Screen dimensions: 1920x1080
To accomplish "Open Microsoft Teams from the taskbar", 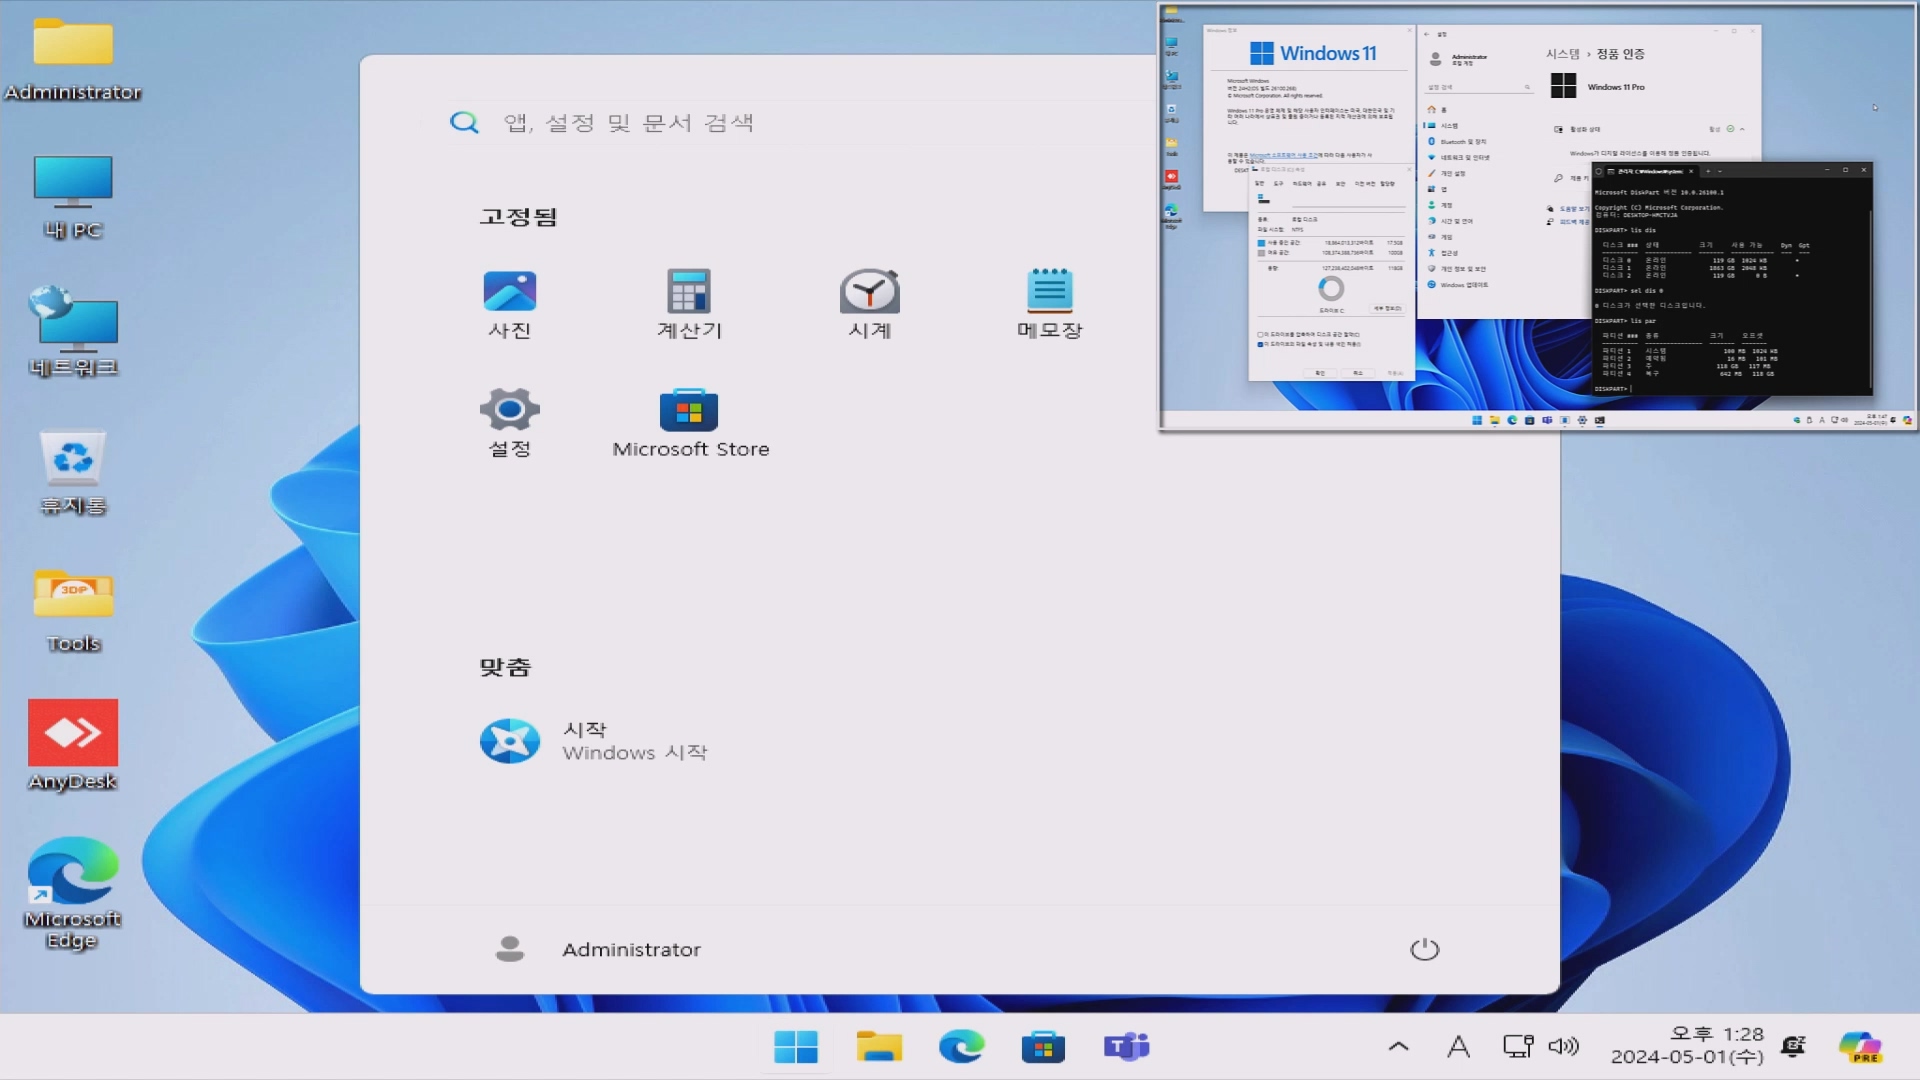I will 1126,1047.
